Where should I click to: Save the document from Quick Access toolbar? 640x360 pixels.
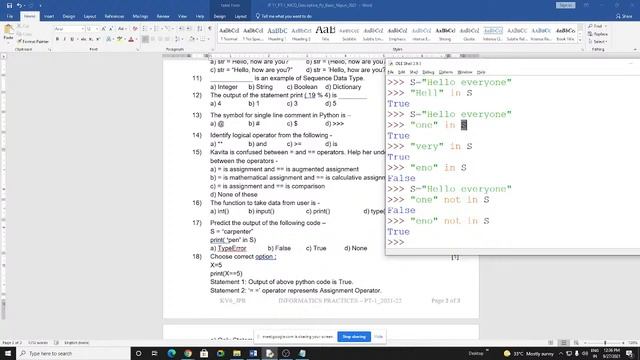pyautogui.click(x=9, y=5)
